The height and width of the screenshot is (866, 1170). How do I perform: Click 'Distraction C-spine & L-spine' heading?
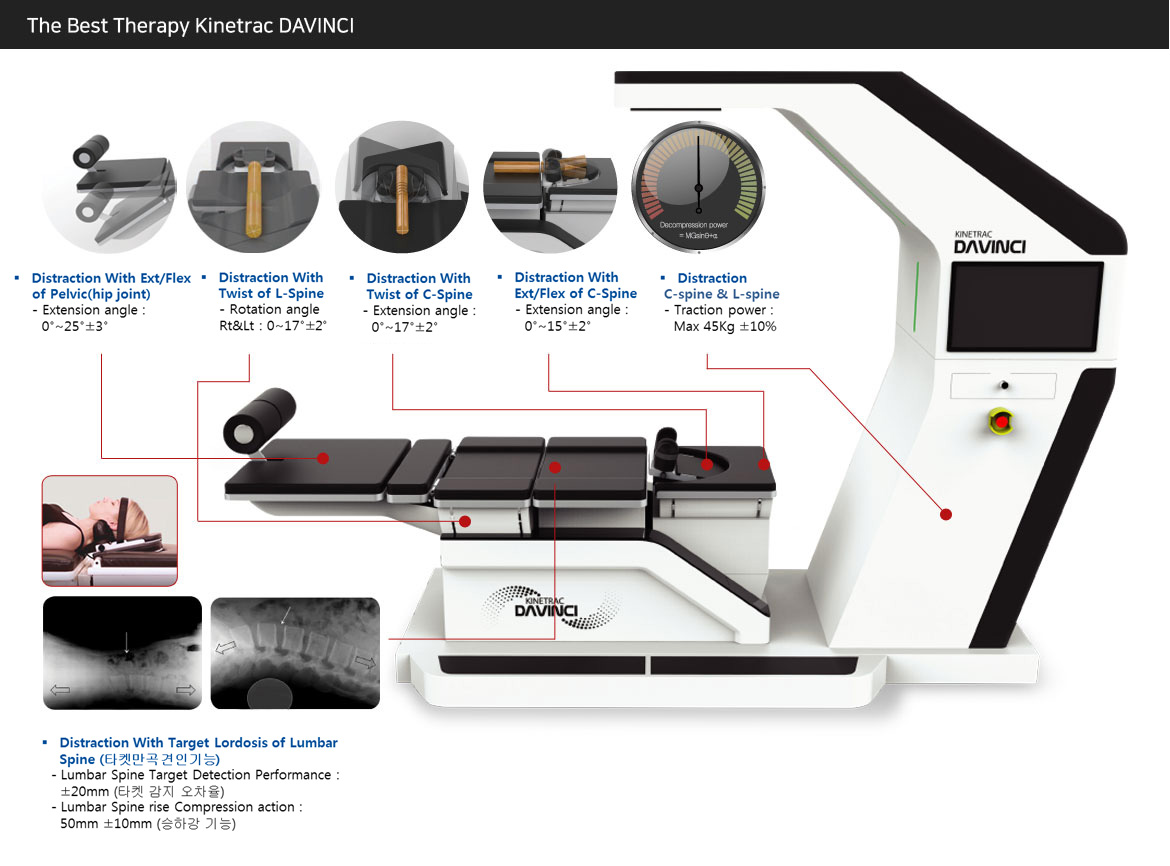[721, 286]
